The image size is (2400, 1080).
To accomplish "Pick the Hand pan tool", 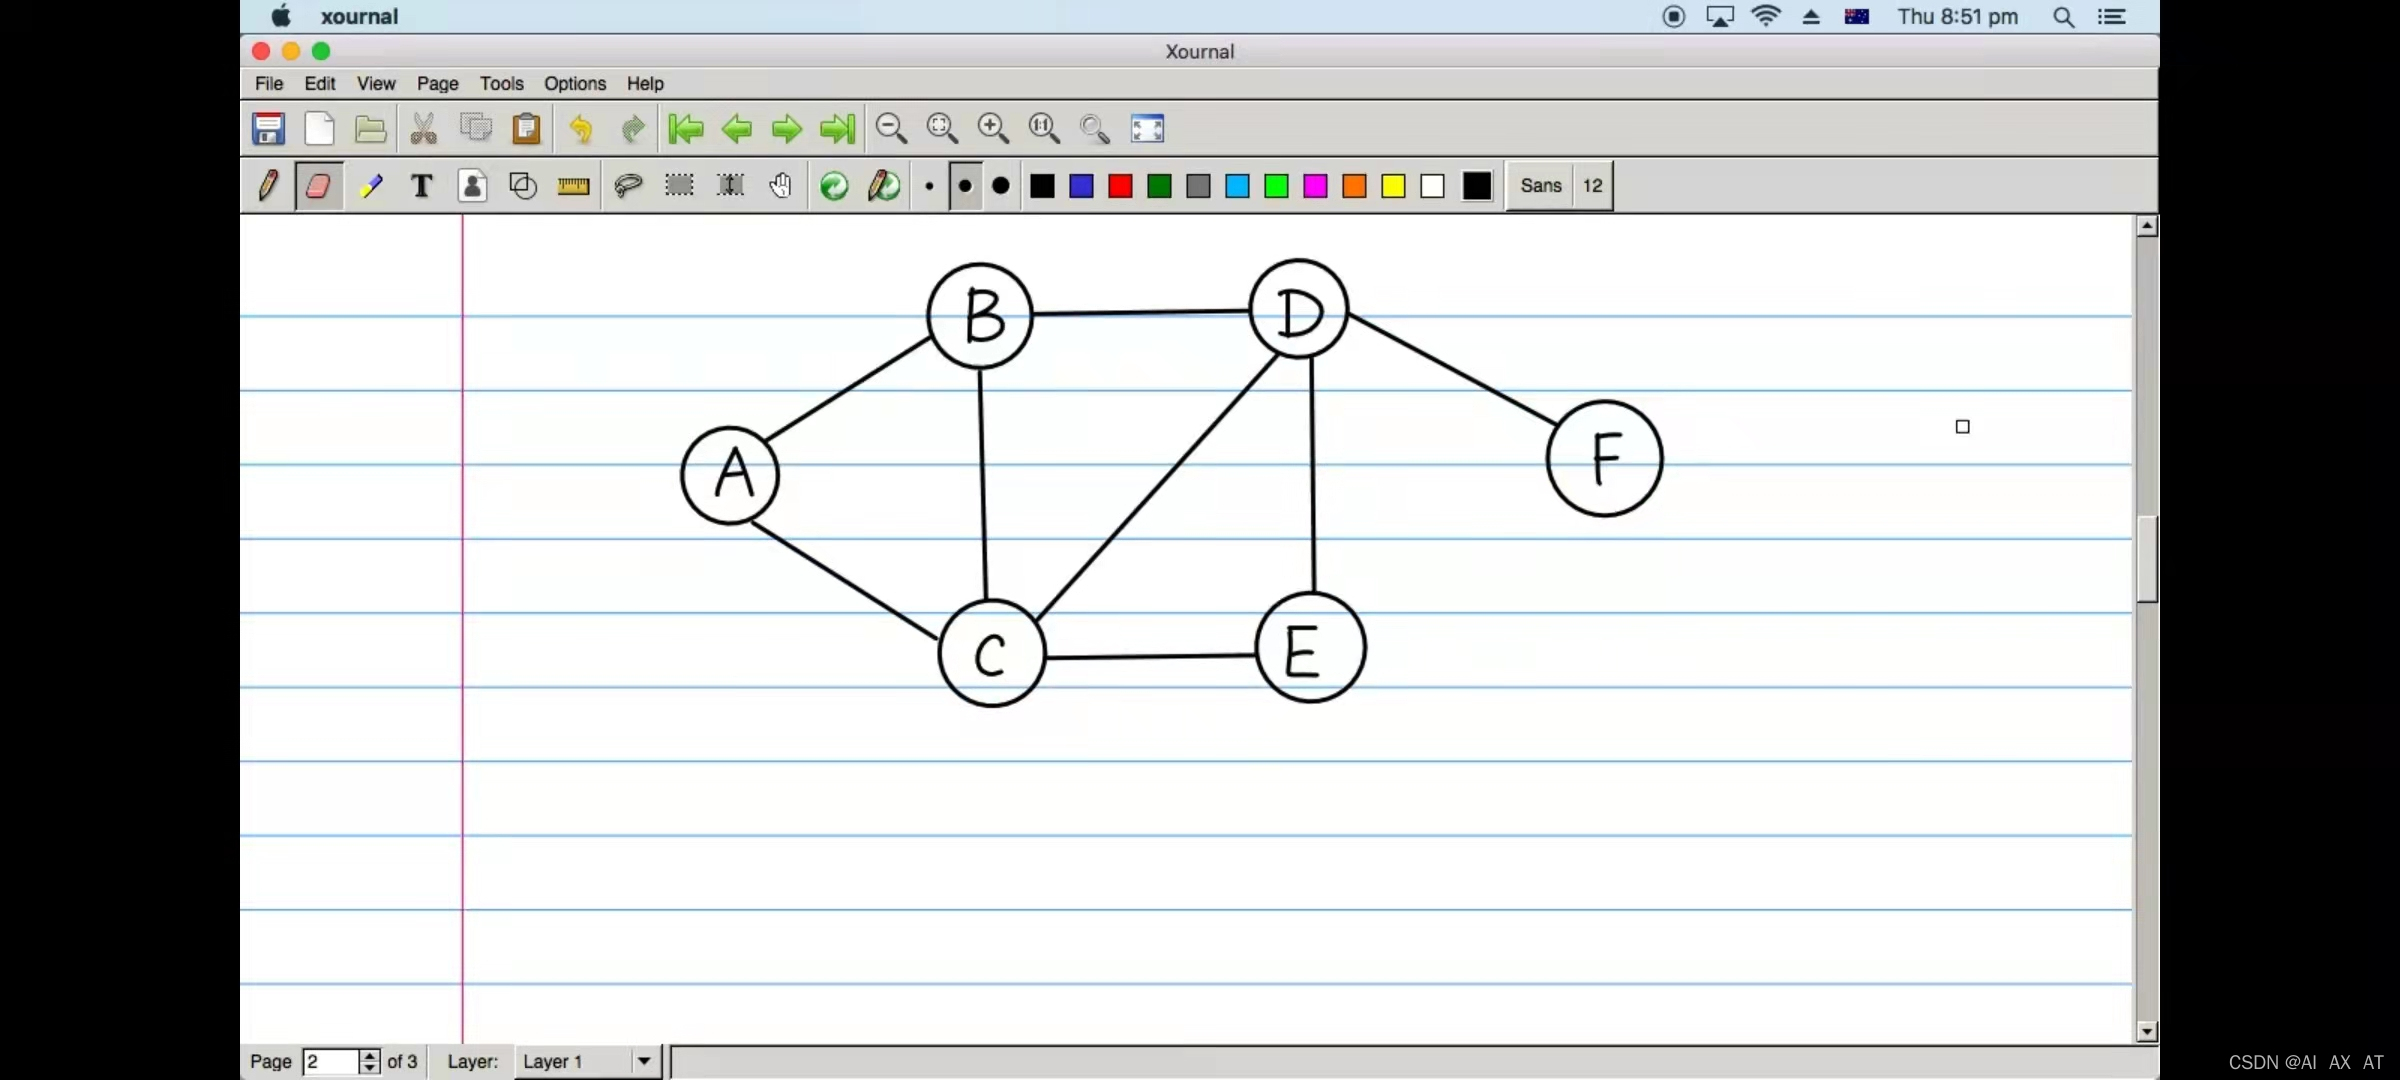I will [781, 186].
